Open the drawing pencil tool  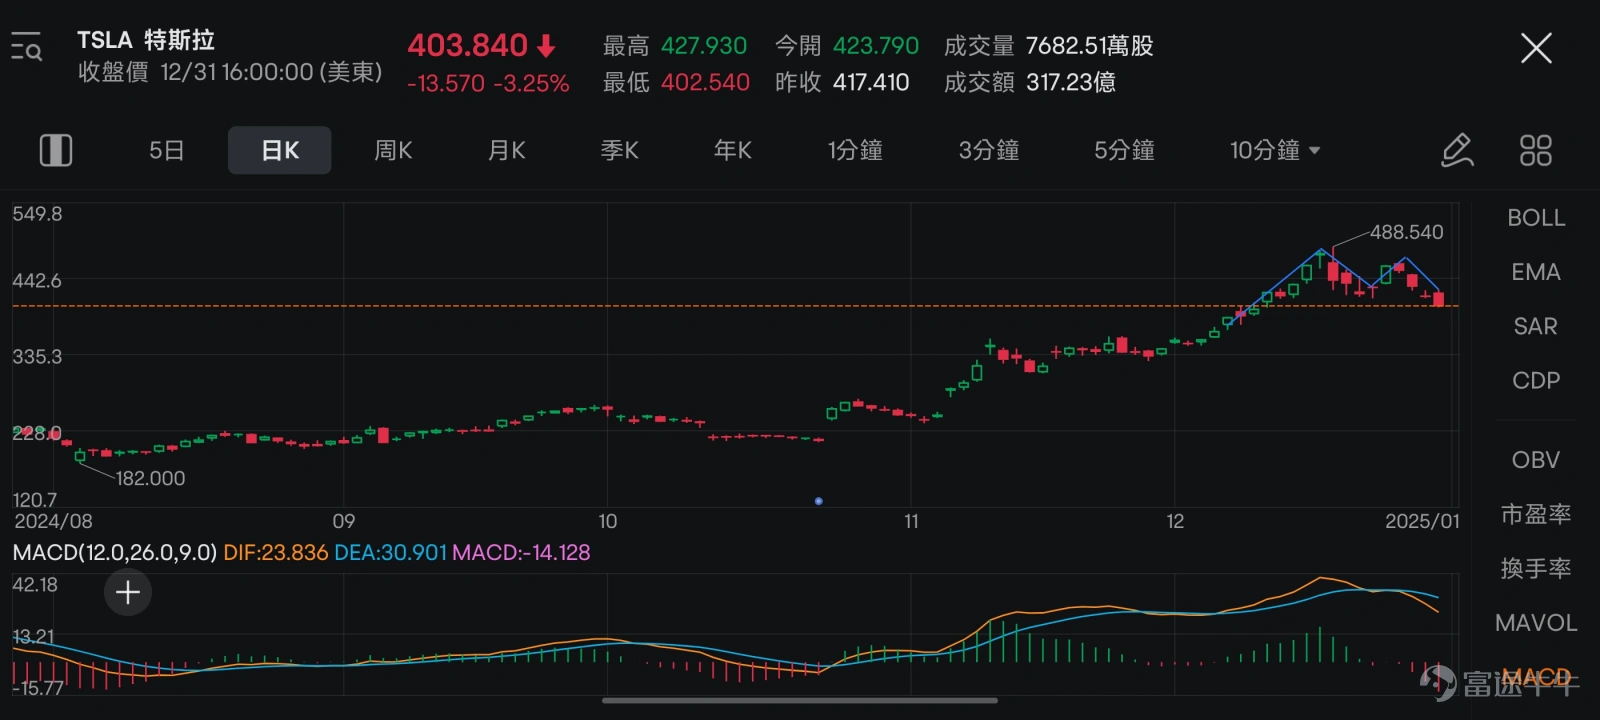(x=1457, y=150)
